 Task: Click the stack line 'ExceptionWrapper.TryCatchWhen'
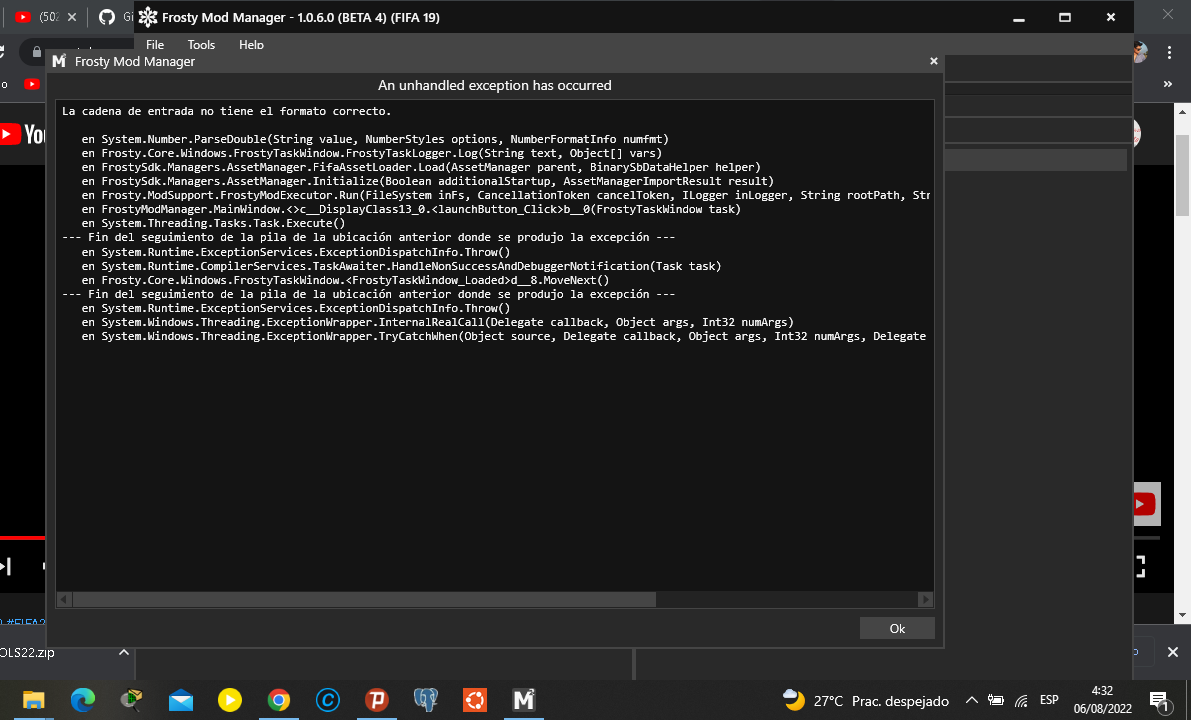pos(504,336)
